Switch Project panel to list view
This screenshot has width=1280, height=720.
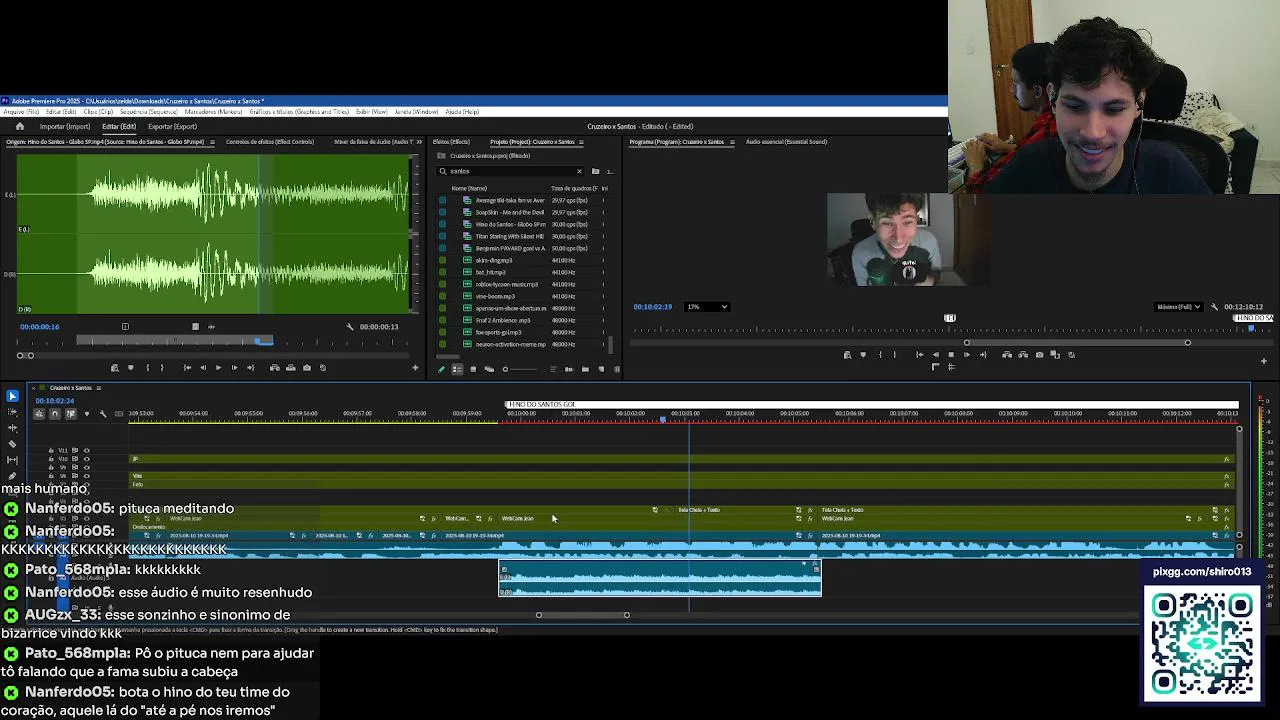tap(457, 369)
